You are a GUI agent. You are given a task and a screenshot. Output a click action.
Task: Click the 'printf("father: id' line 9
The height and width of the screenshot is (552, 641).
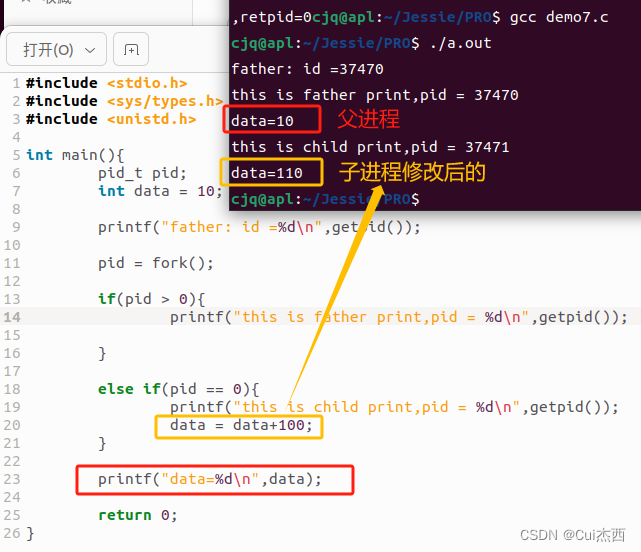click(259, 227)
